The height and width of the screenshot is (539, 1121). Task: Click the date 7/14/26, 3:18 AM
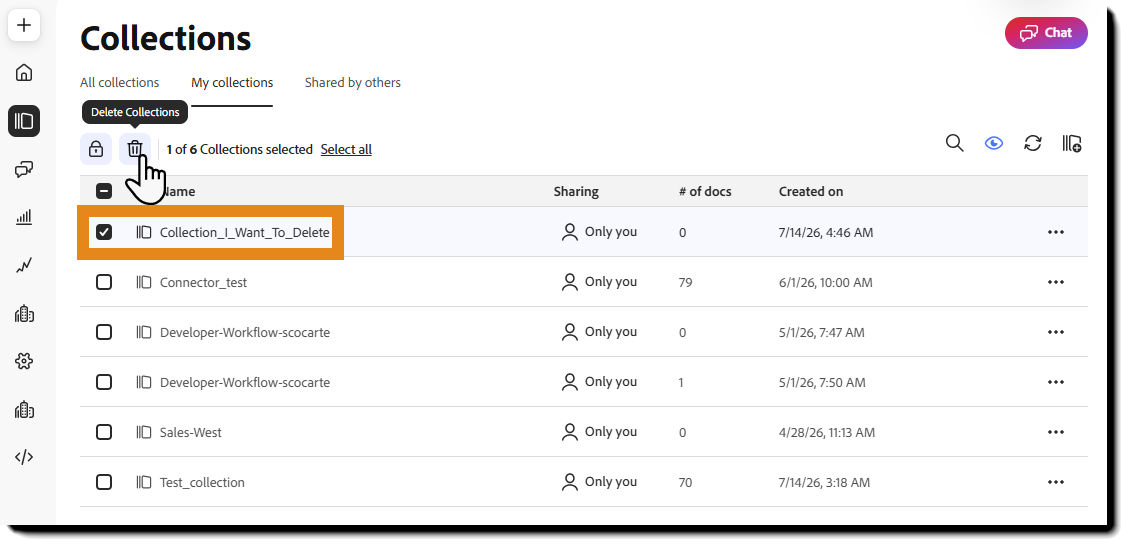coord(824,483)
